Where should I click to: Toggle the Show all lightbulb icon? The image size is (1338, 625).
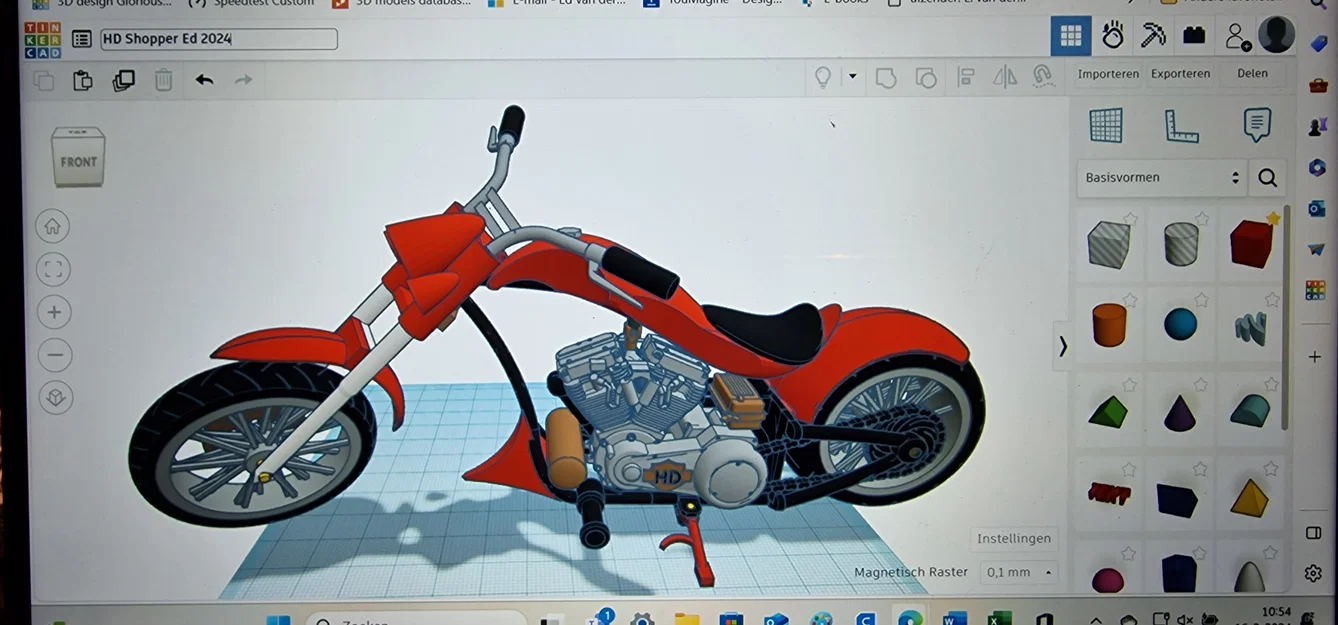point(823,77)
